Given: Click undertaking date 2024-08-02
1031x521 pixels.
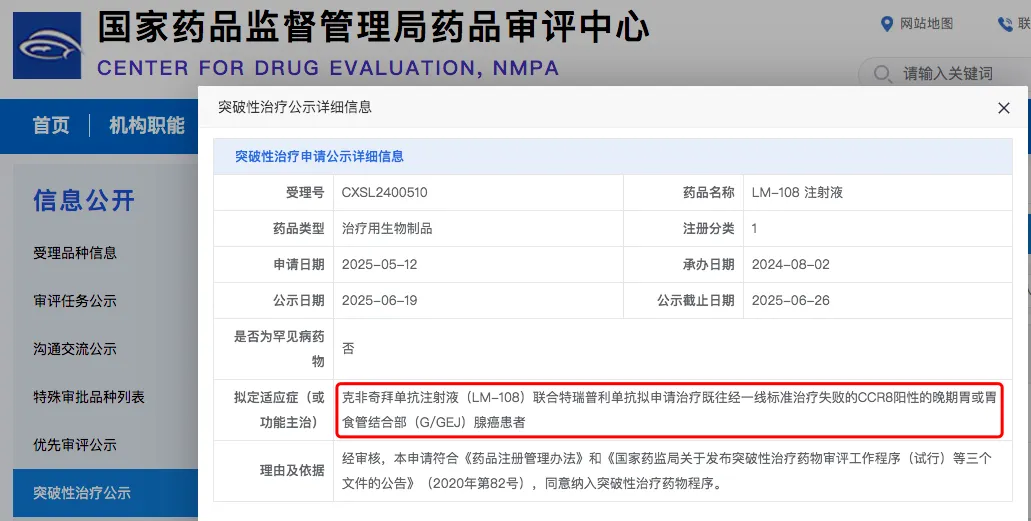Looking at the screenshot, I should click(x=790, y=264).
